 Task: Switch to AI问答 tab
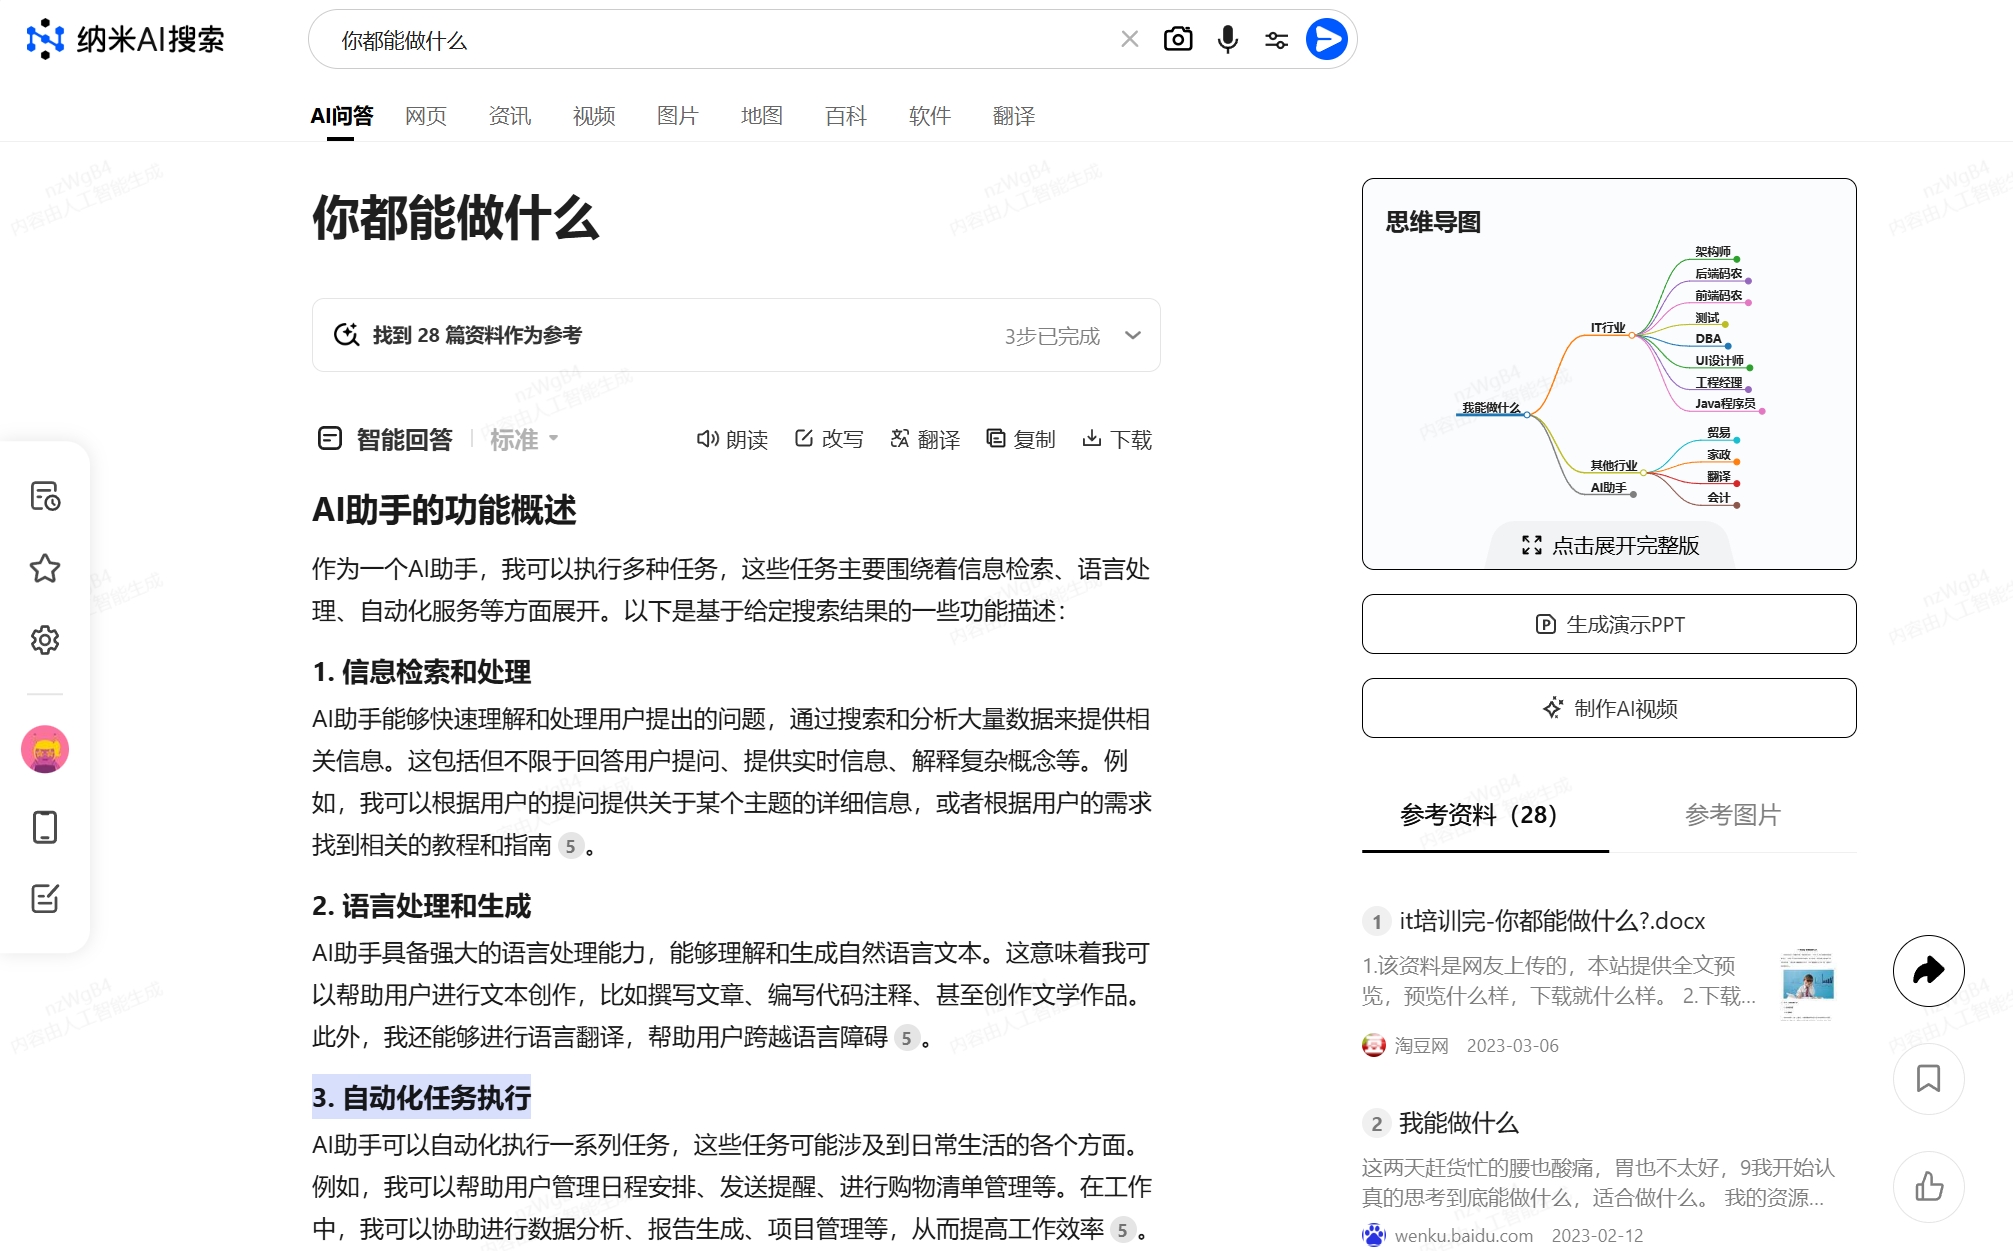[x=341, y=116]
